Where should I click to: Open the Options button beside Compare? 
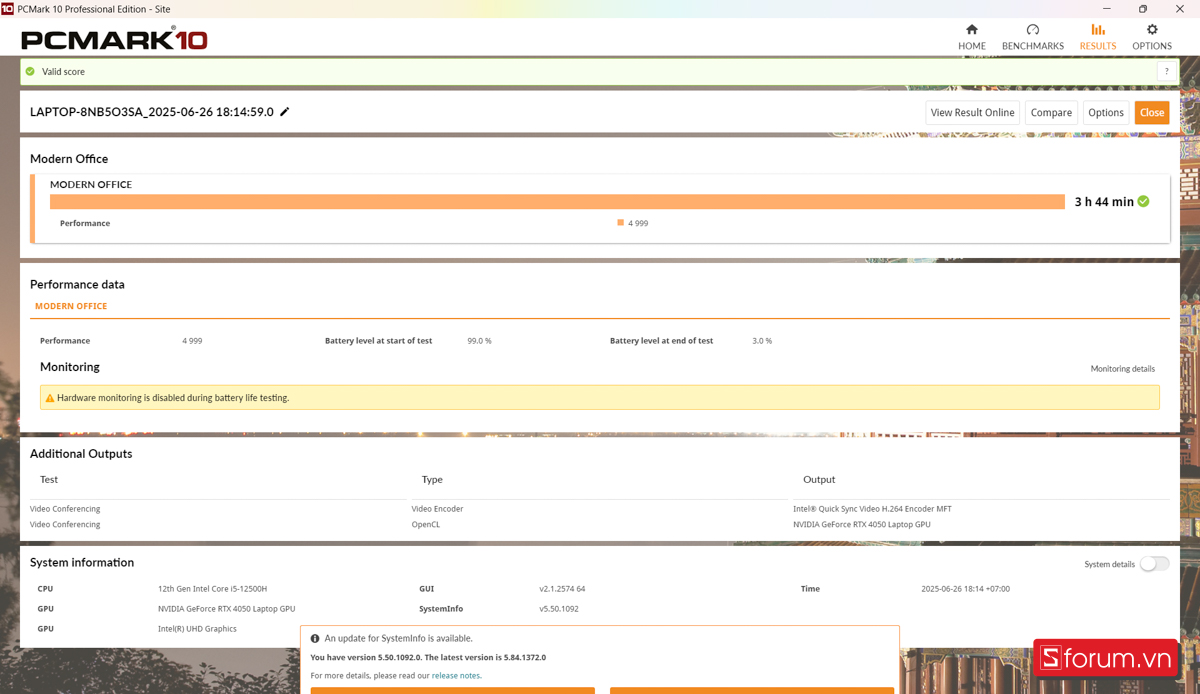click(x=1106, y=113)
